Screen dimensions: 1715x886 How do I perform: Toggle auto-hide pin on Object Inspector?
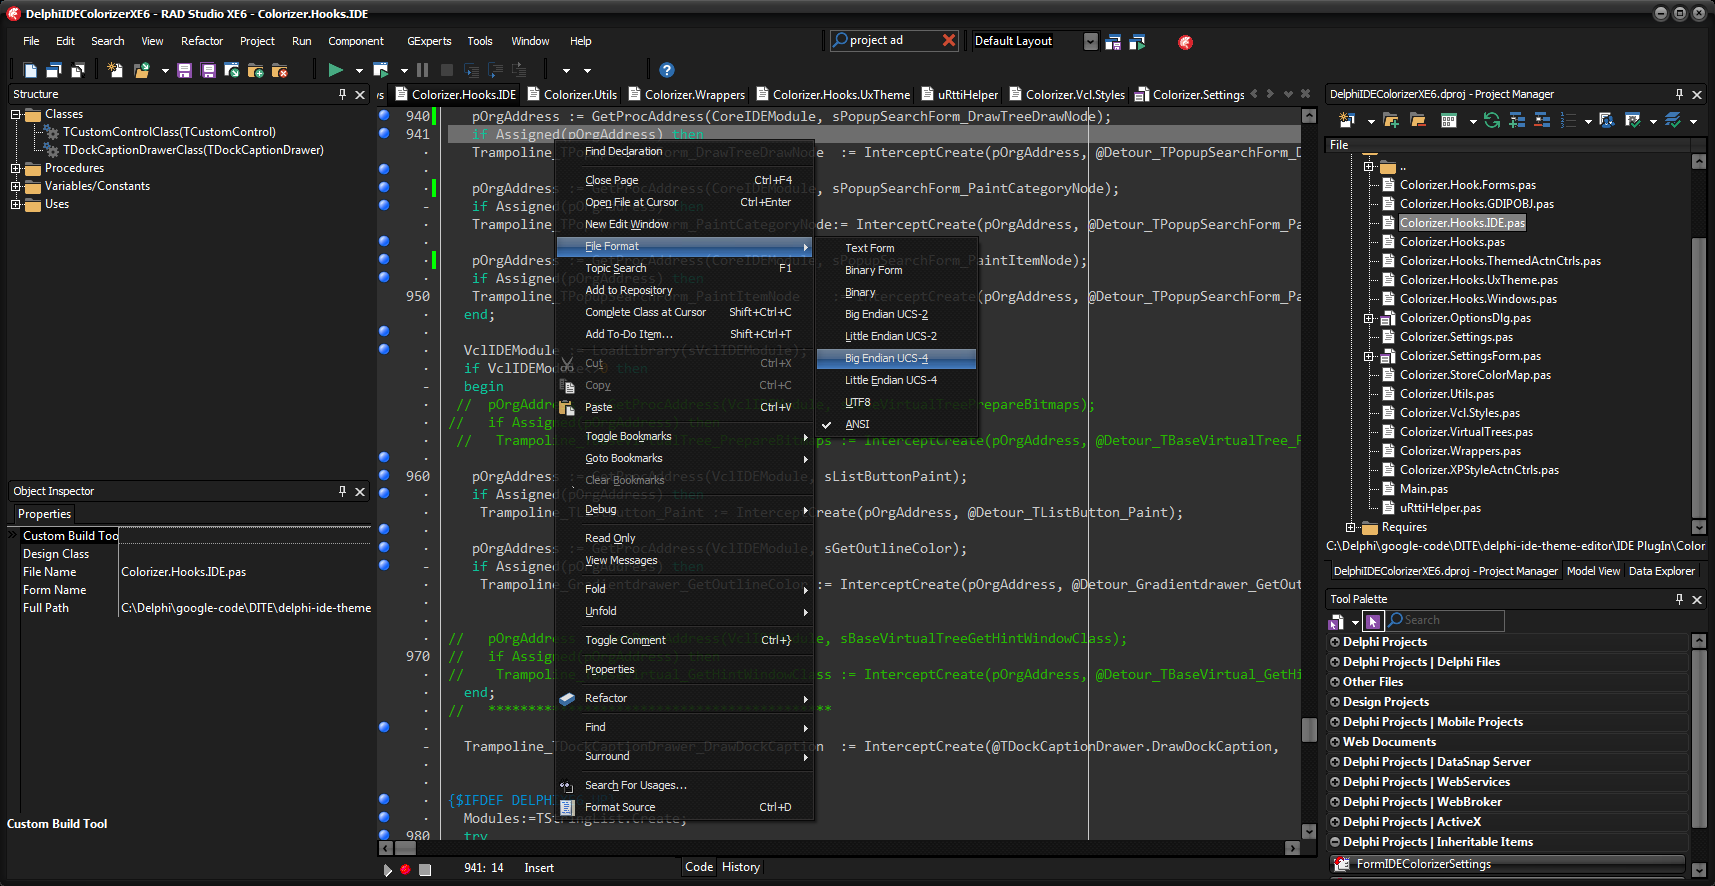[x=342, y=491]
